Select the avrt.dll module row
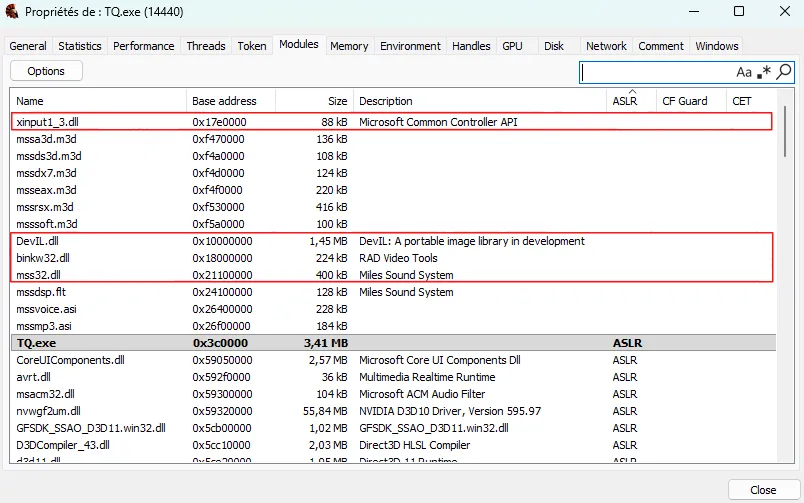Image resolution: width=804 pixels, height=503 pixels. click(393, 377)
